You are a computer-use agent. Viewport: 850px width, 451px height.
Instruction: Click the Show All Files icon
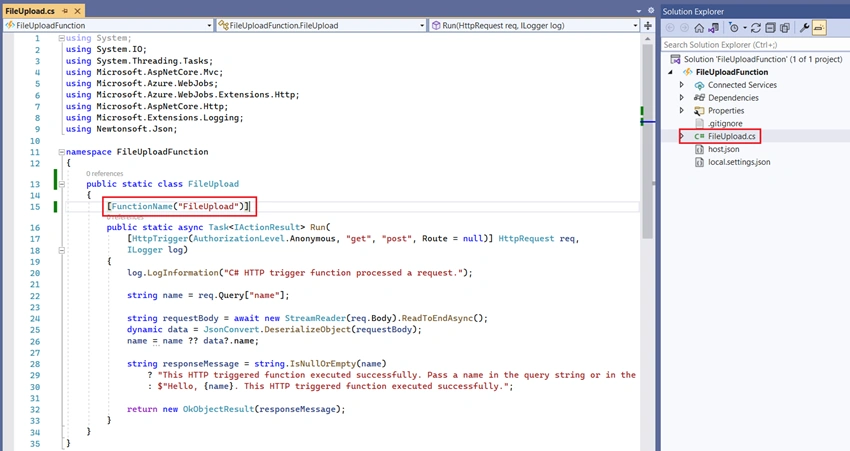pyautogui.click(x=784, y=28)
